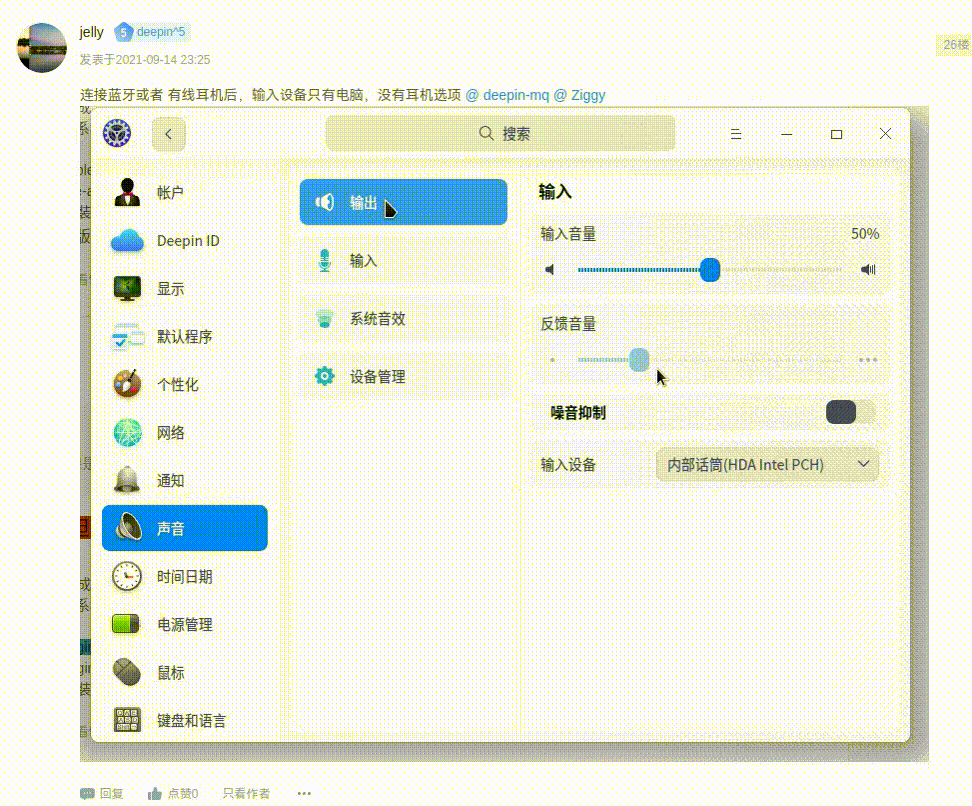The width and height of the screenshot is (972, 806).
Task: Open 鼠标 mouse settings
Action: click(185, 673)
